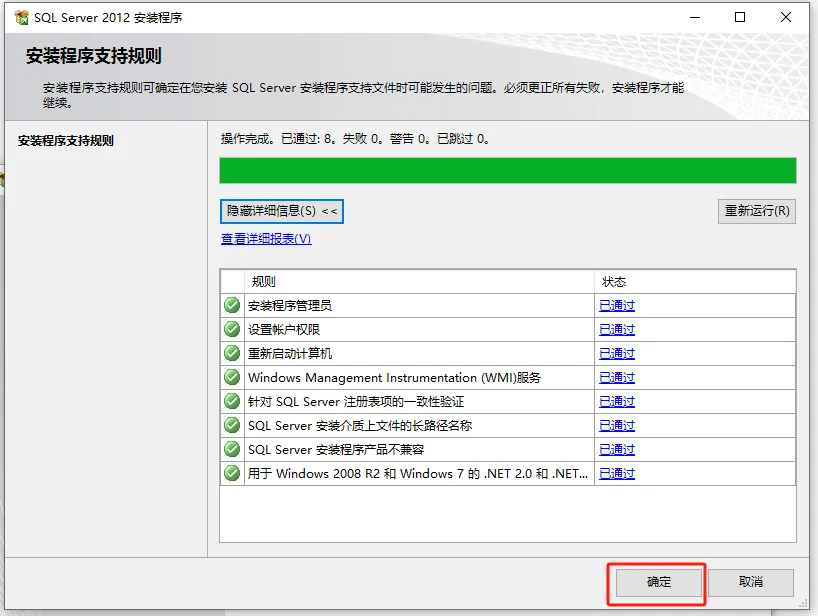Click the 状态 column header
Screen dimensions: 818x616
click(x=695, y=282)
